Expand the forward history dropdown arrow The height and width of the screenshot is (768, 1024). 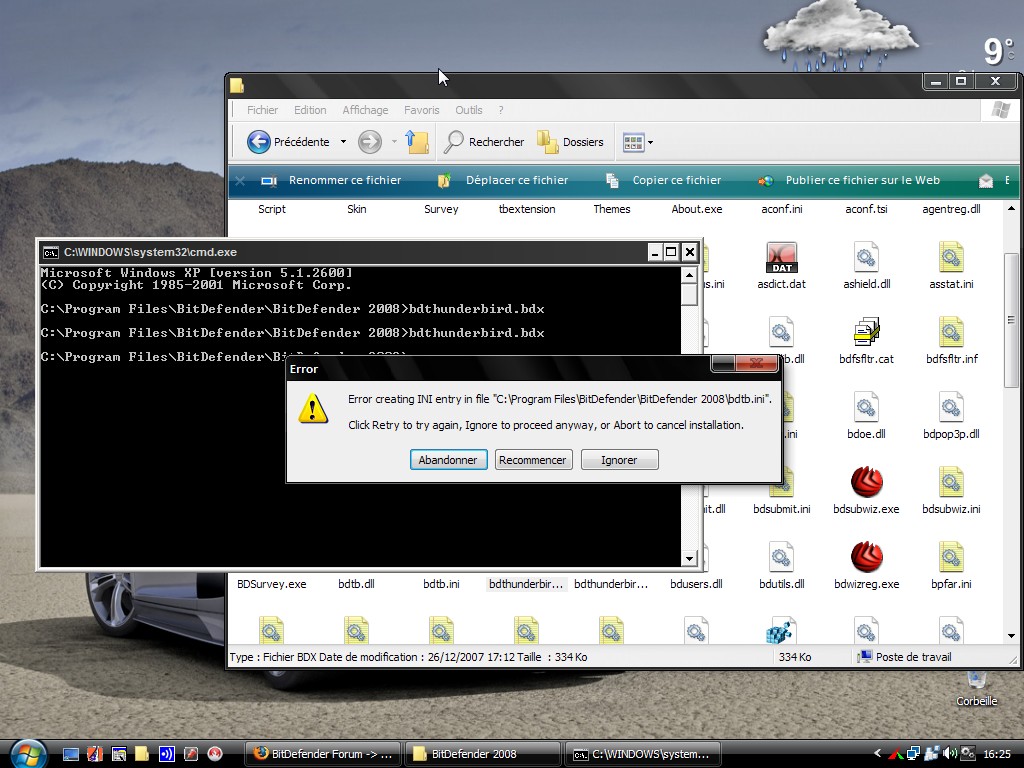(394, 142)
